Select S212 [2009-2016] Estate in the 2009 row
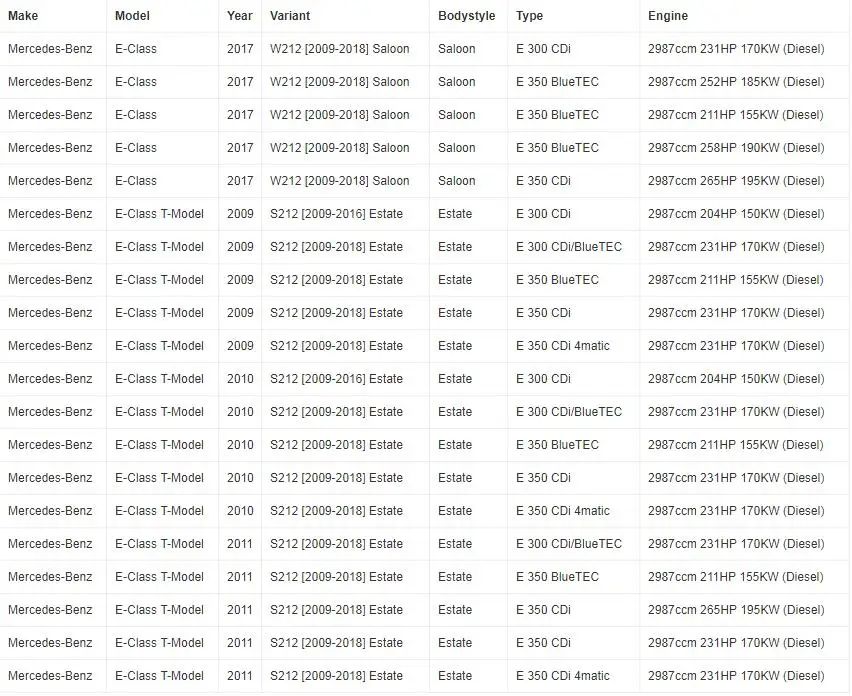The width and height of the screenshot is (852, 696). coord(336,214)
